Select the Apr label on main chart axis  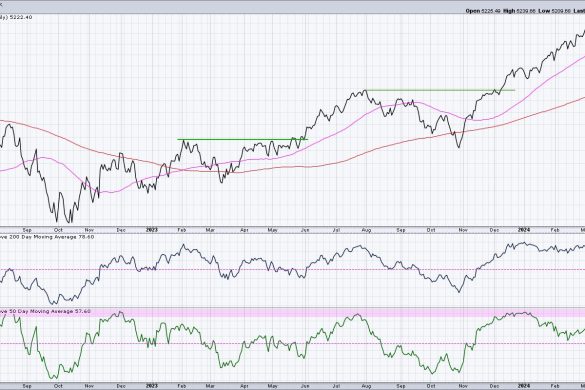(x=244, y=230)
